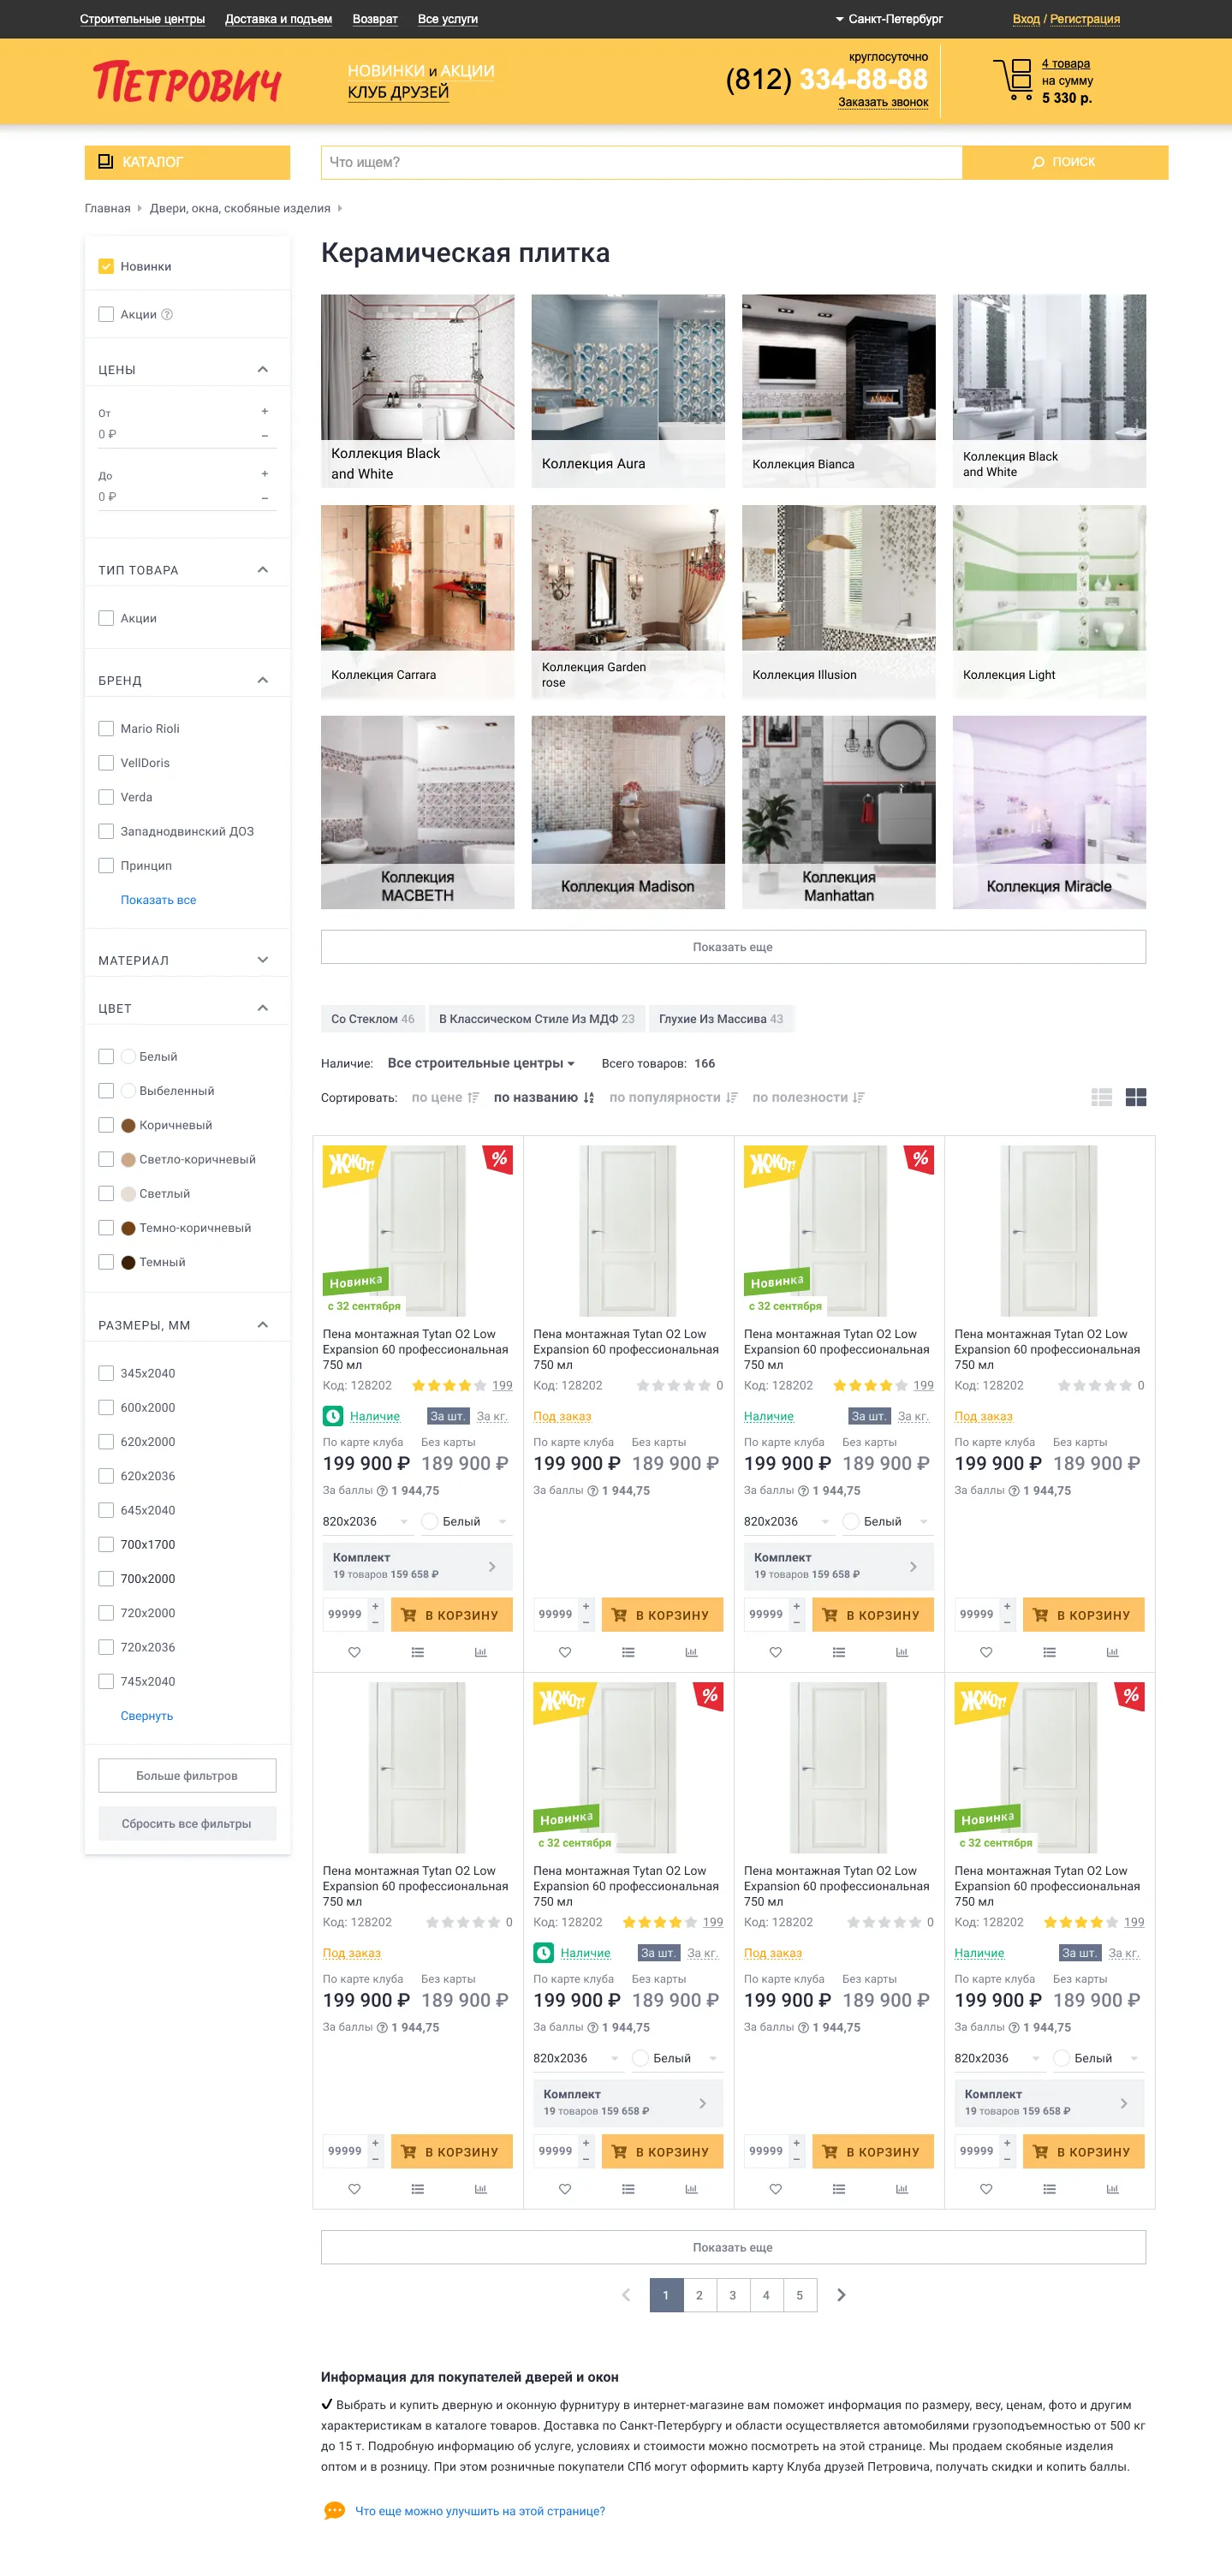Image resolution: width=1232 pixels, height=2576 pixels.
Task: Open the Санкт-Петербург city dropdown
Action: (889, 19)
